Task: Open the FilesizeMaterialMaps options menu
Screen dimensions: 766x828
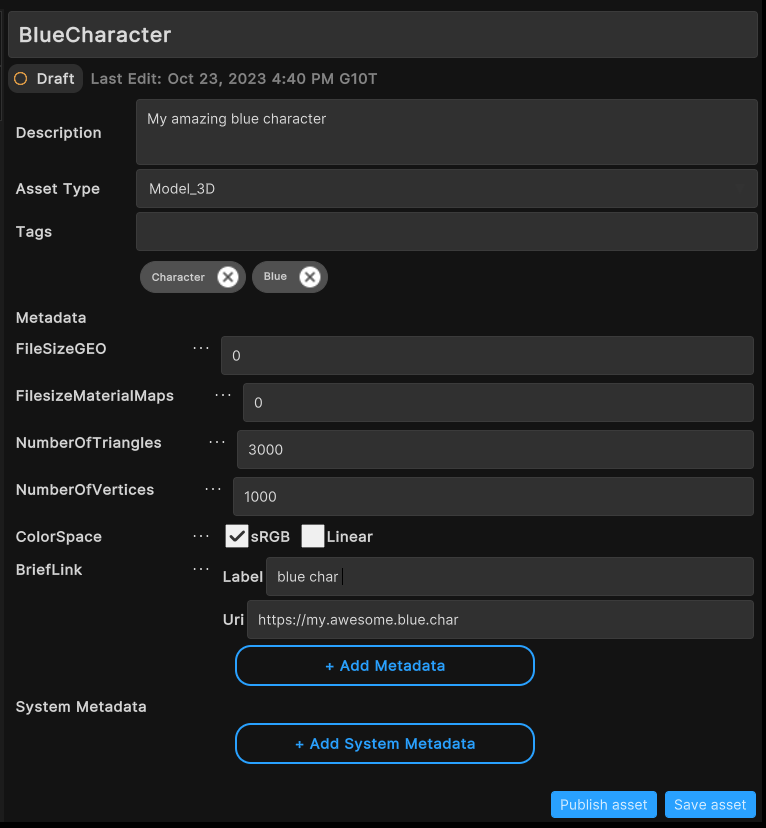Action: coord(221,395)
